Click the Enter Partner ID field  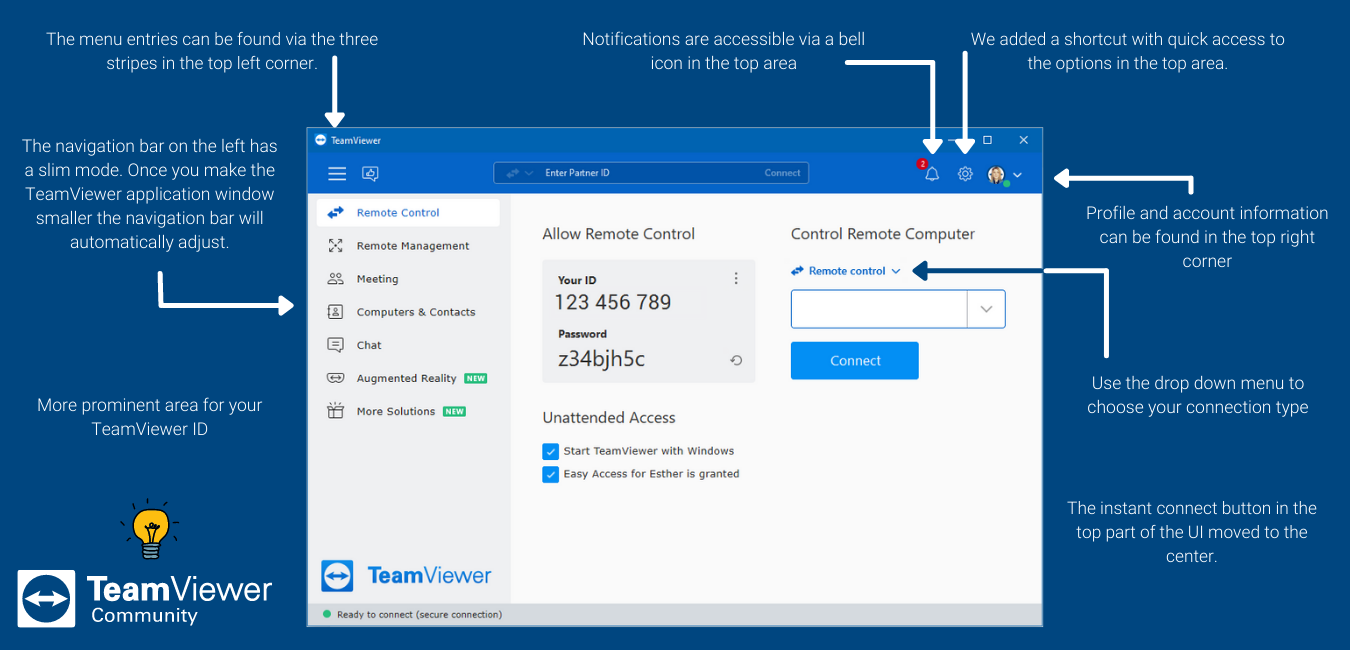point(651,173)
